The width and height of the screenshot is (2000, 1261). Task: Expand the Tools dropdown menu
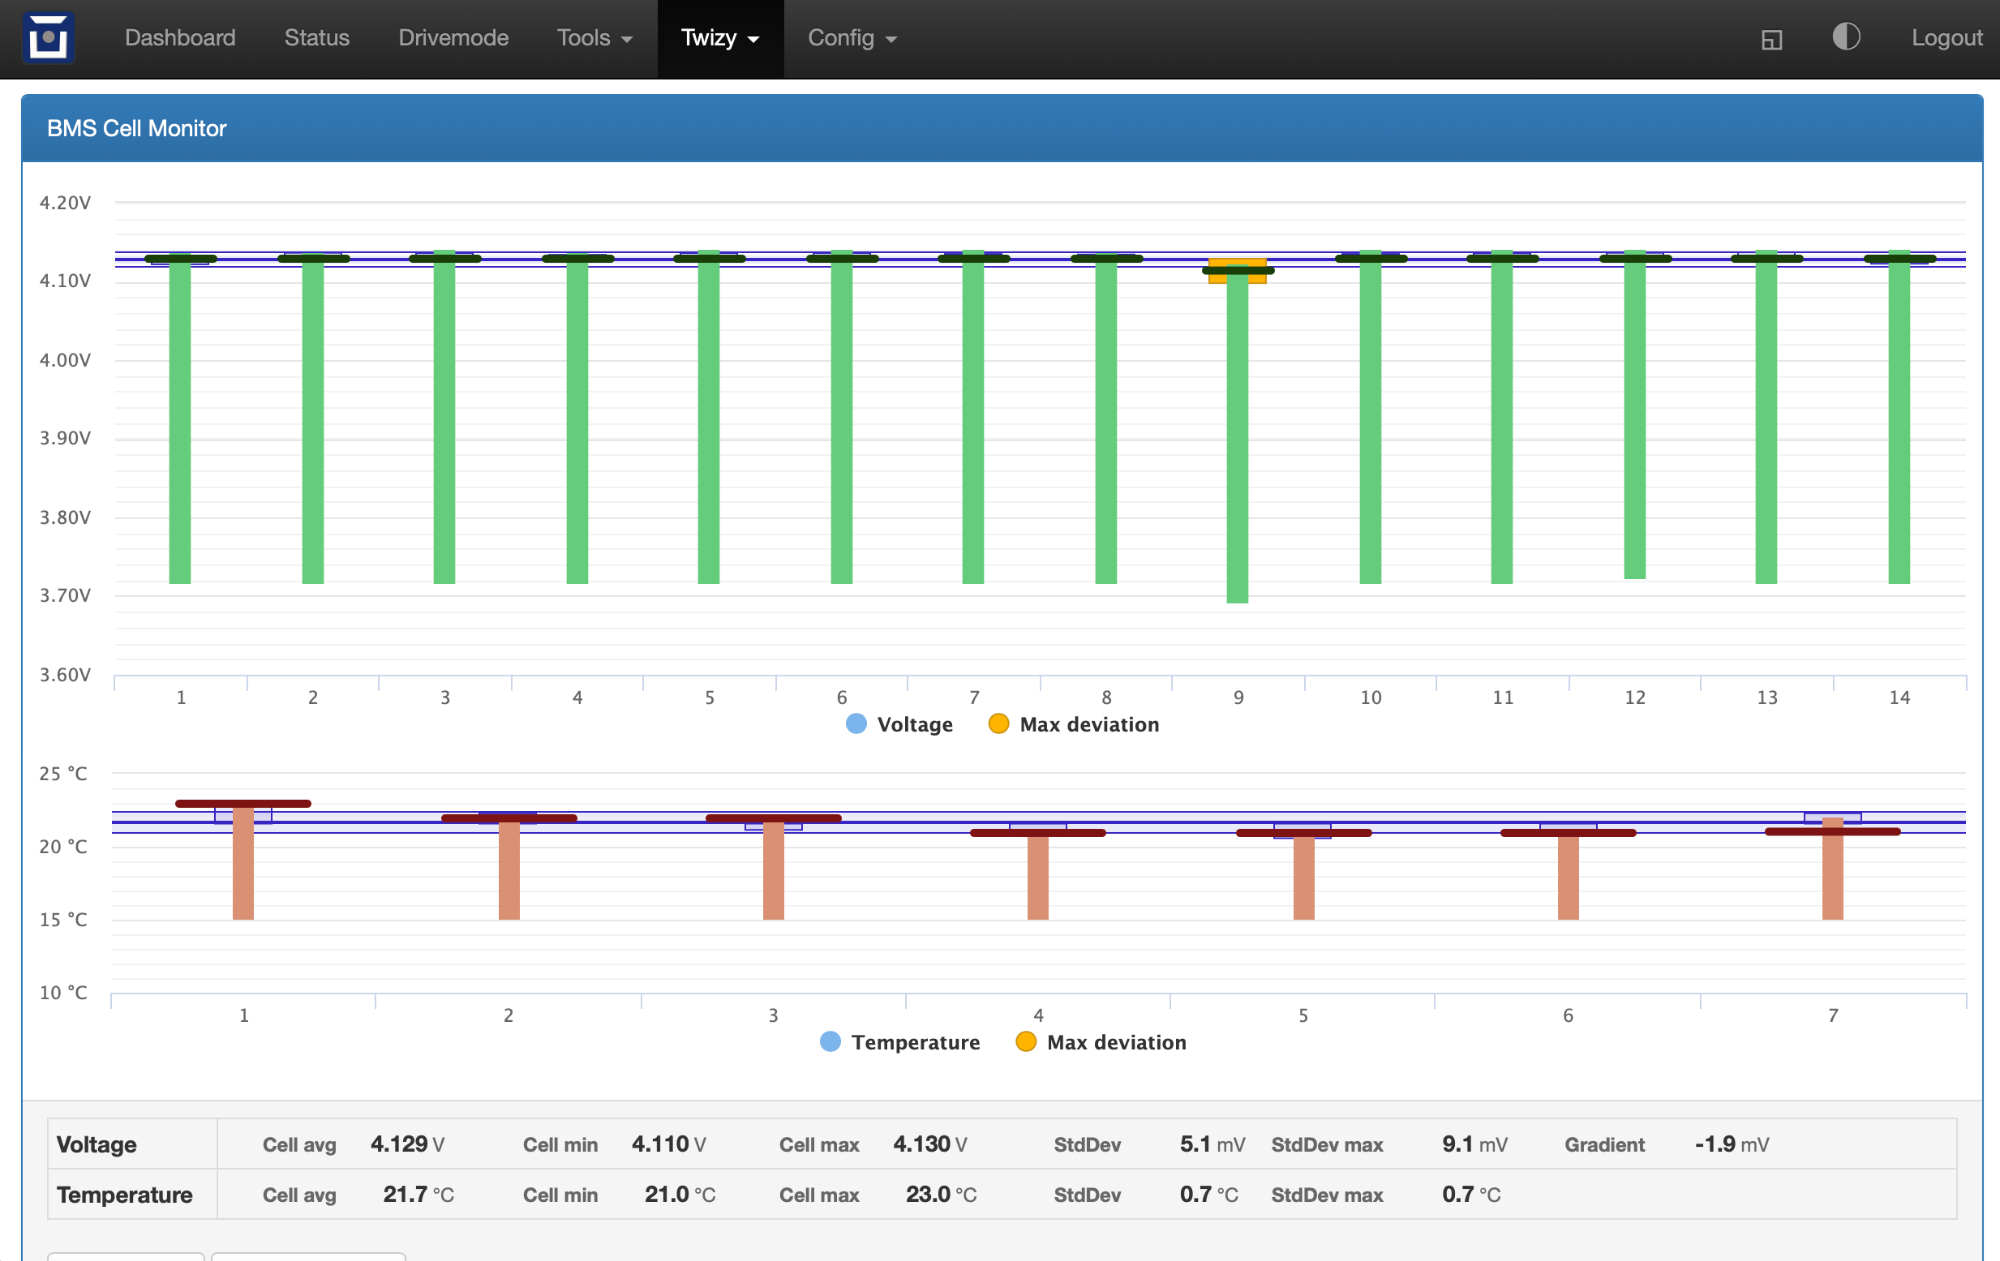(594, 38)
